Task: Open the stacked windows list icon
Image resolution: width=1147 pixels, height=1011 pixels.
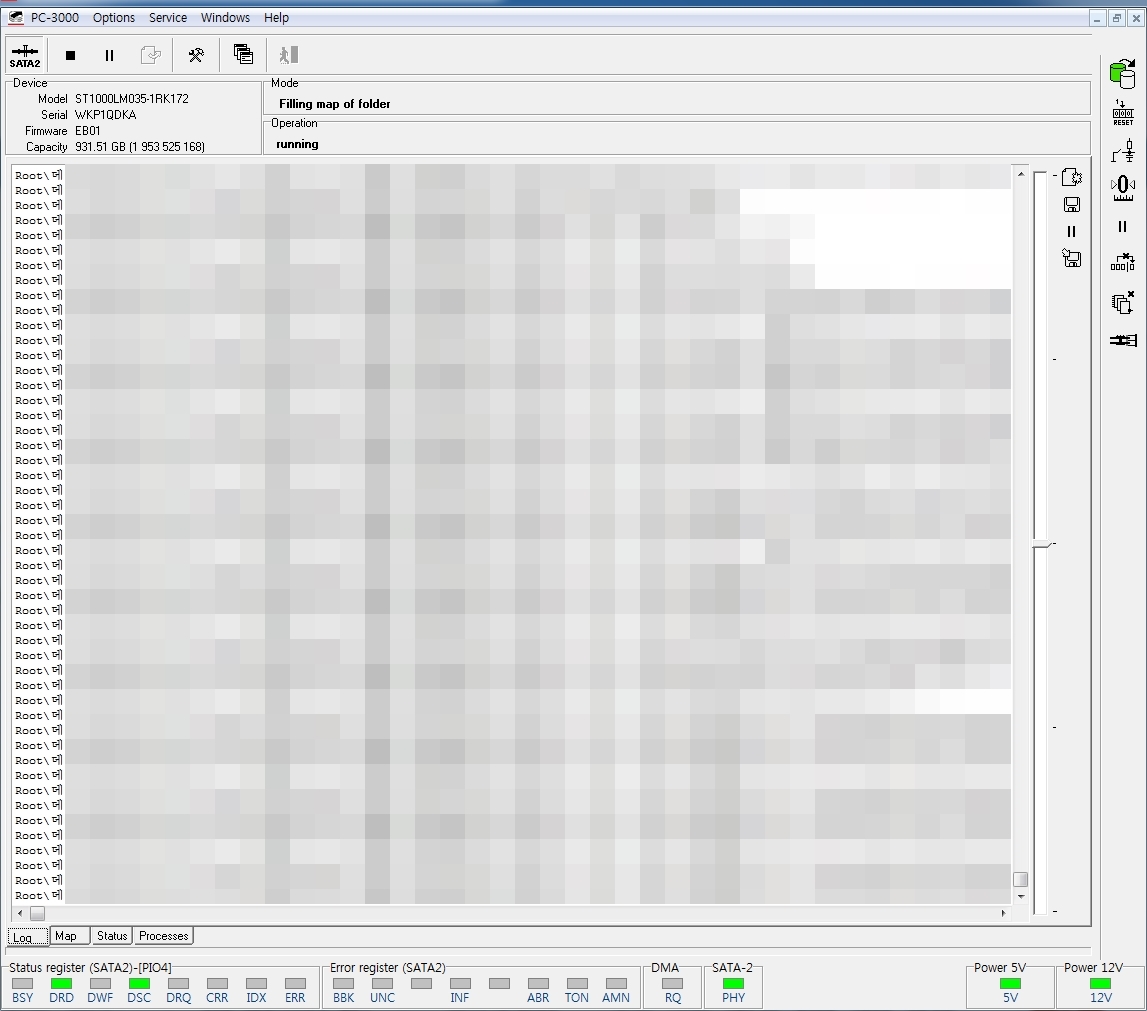Action: [x=243, y=54]
